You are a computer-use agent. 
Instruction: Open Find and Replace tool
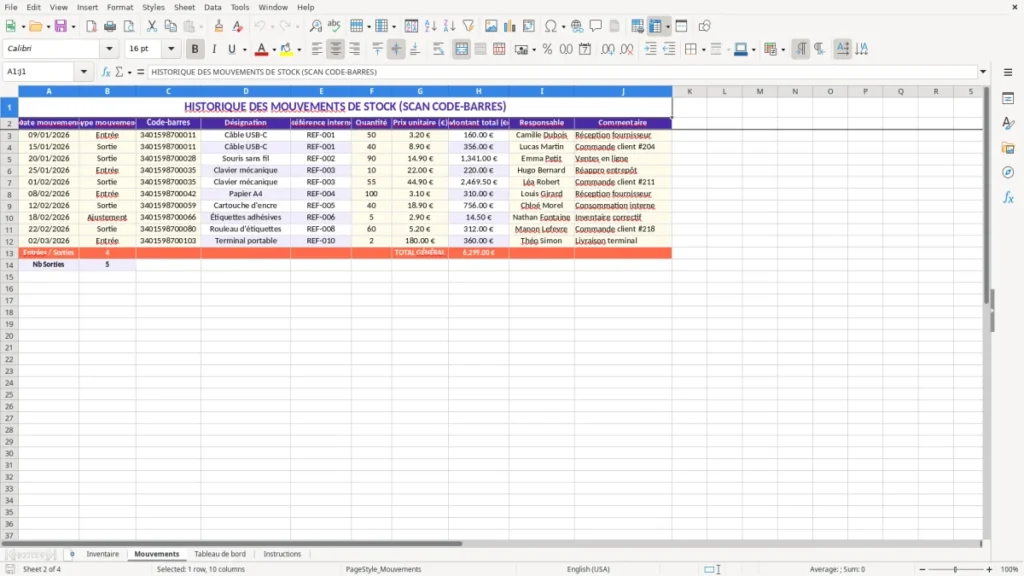tap(315, 26)
